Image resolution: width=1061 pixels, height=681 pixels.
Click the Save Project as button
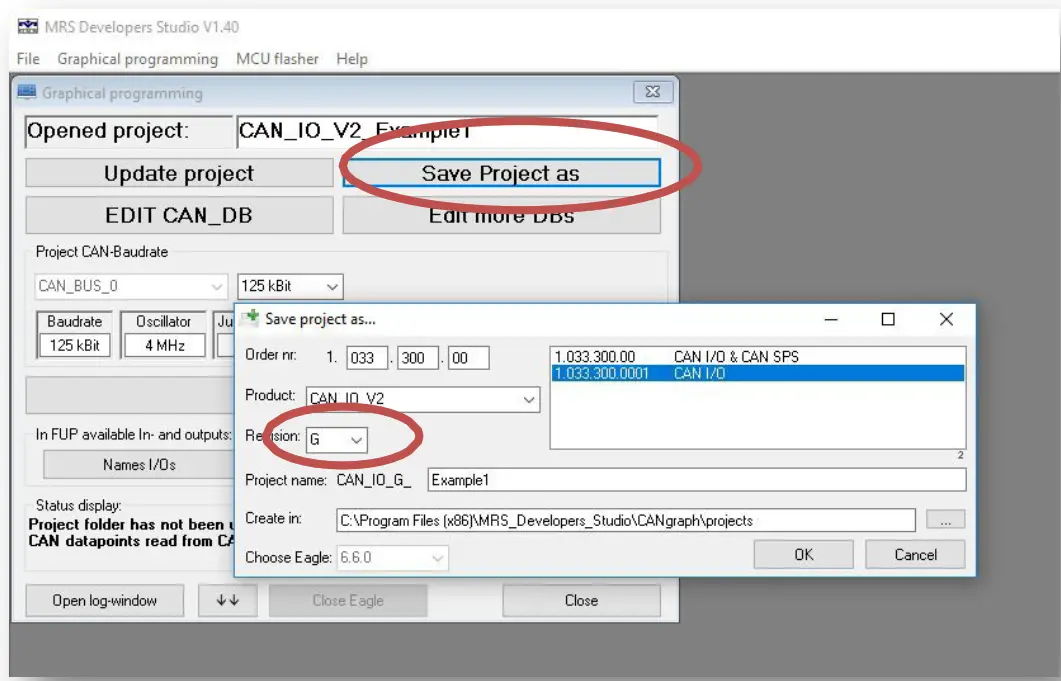click(501, 173)
